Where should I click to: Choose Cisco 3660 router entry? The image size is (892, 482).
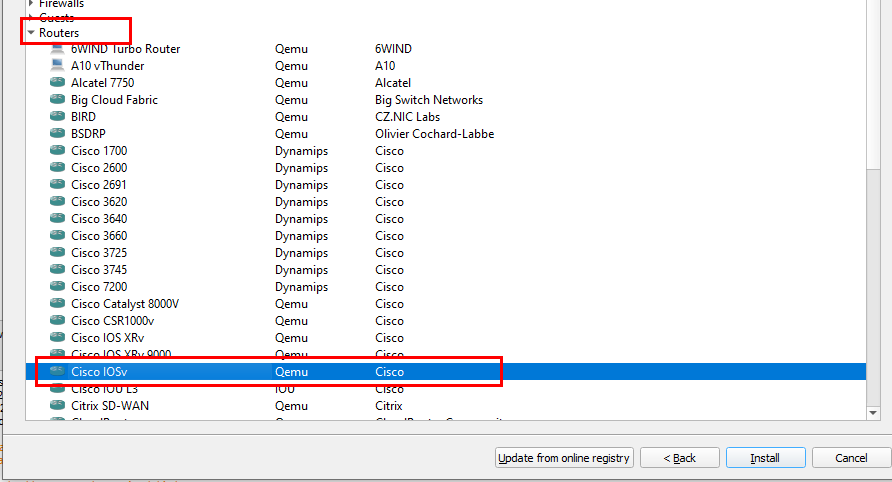pyautogui.click(x=99, y=236)
